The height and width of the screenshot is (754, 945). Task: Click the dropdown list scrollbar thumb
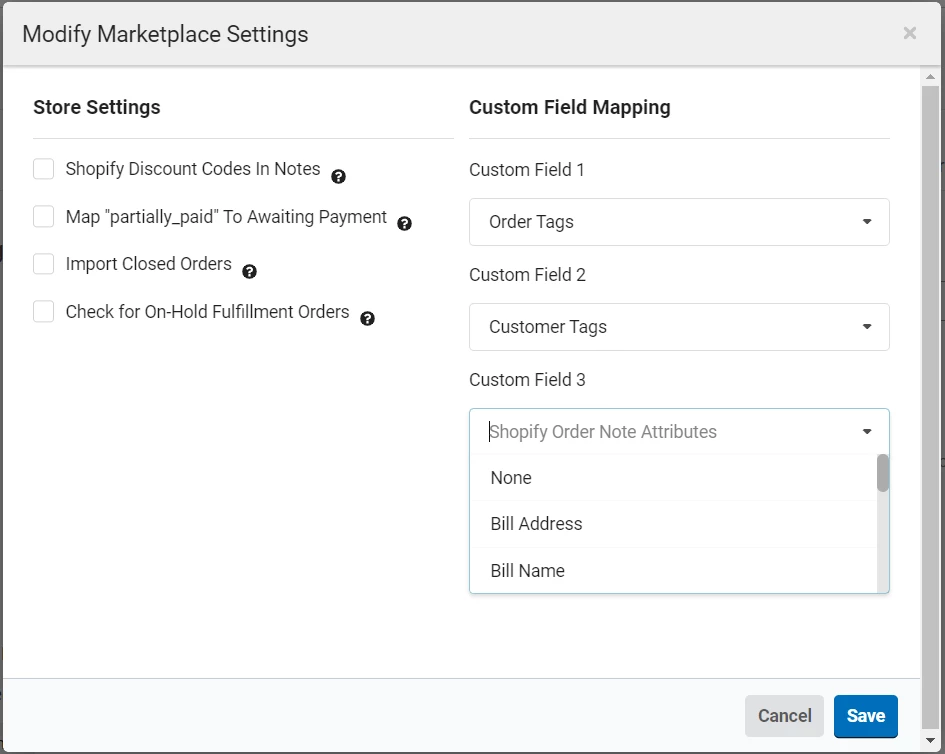pyautogui.click(x=883, y=474)
